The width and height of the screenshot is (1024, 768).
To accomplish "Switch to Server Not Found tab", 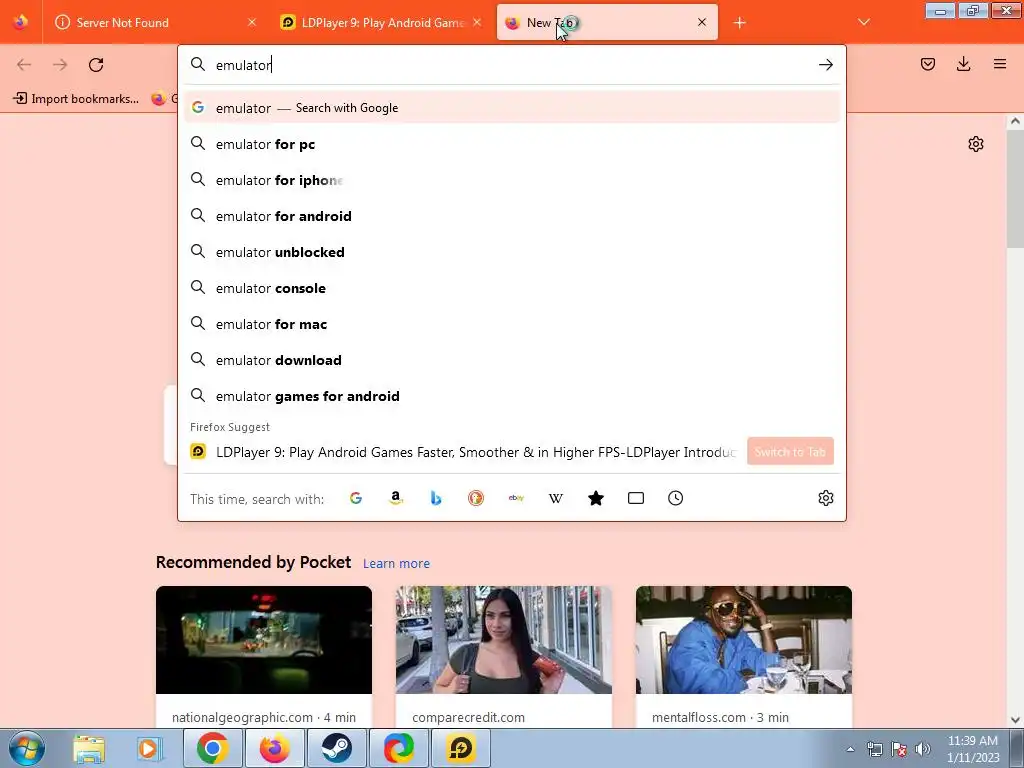I will point(155,22).
